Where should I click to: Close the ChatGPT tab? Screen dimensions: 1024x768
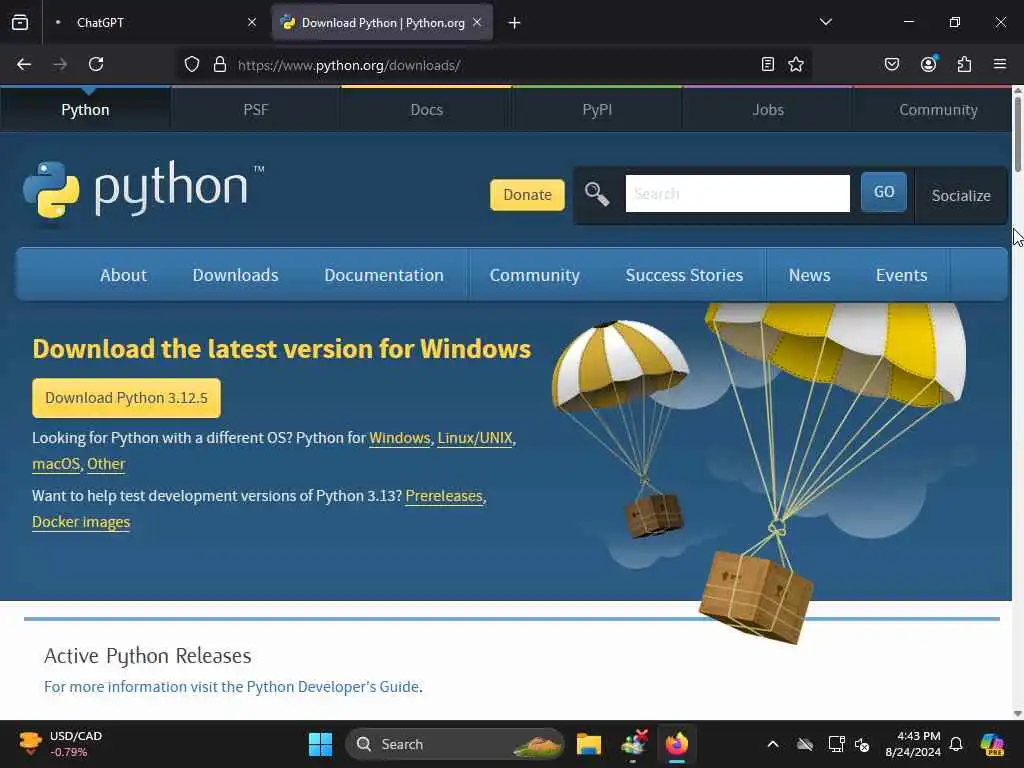(252, 22)
